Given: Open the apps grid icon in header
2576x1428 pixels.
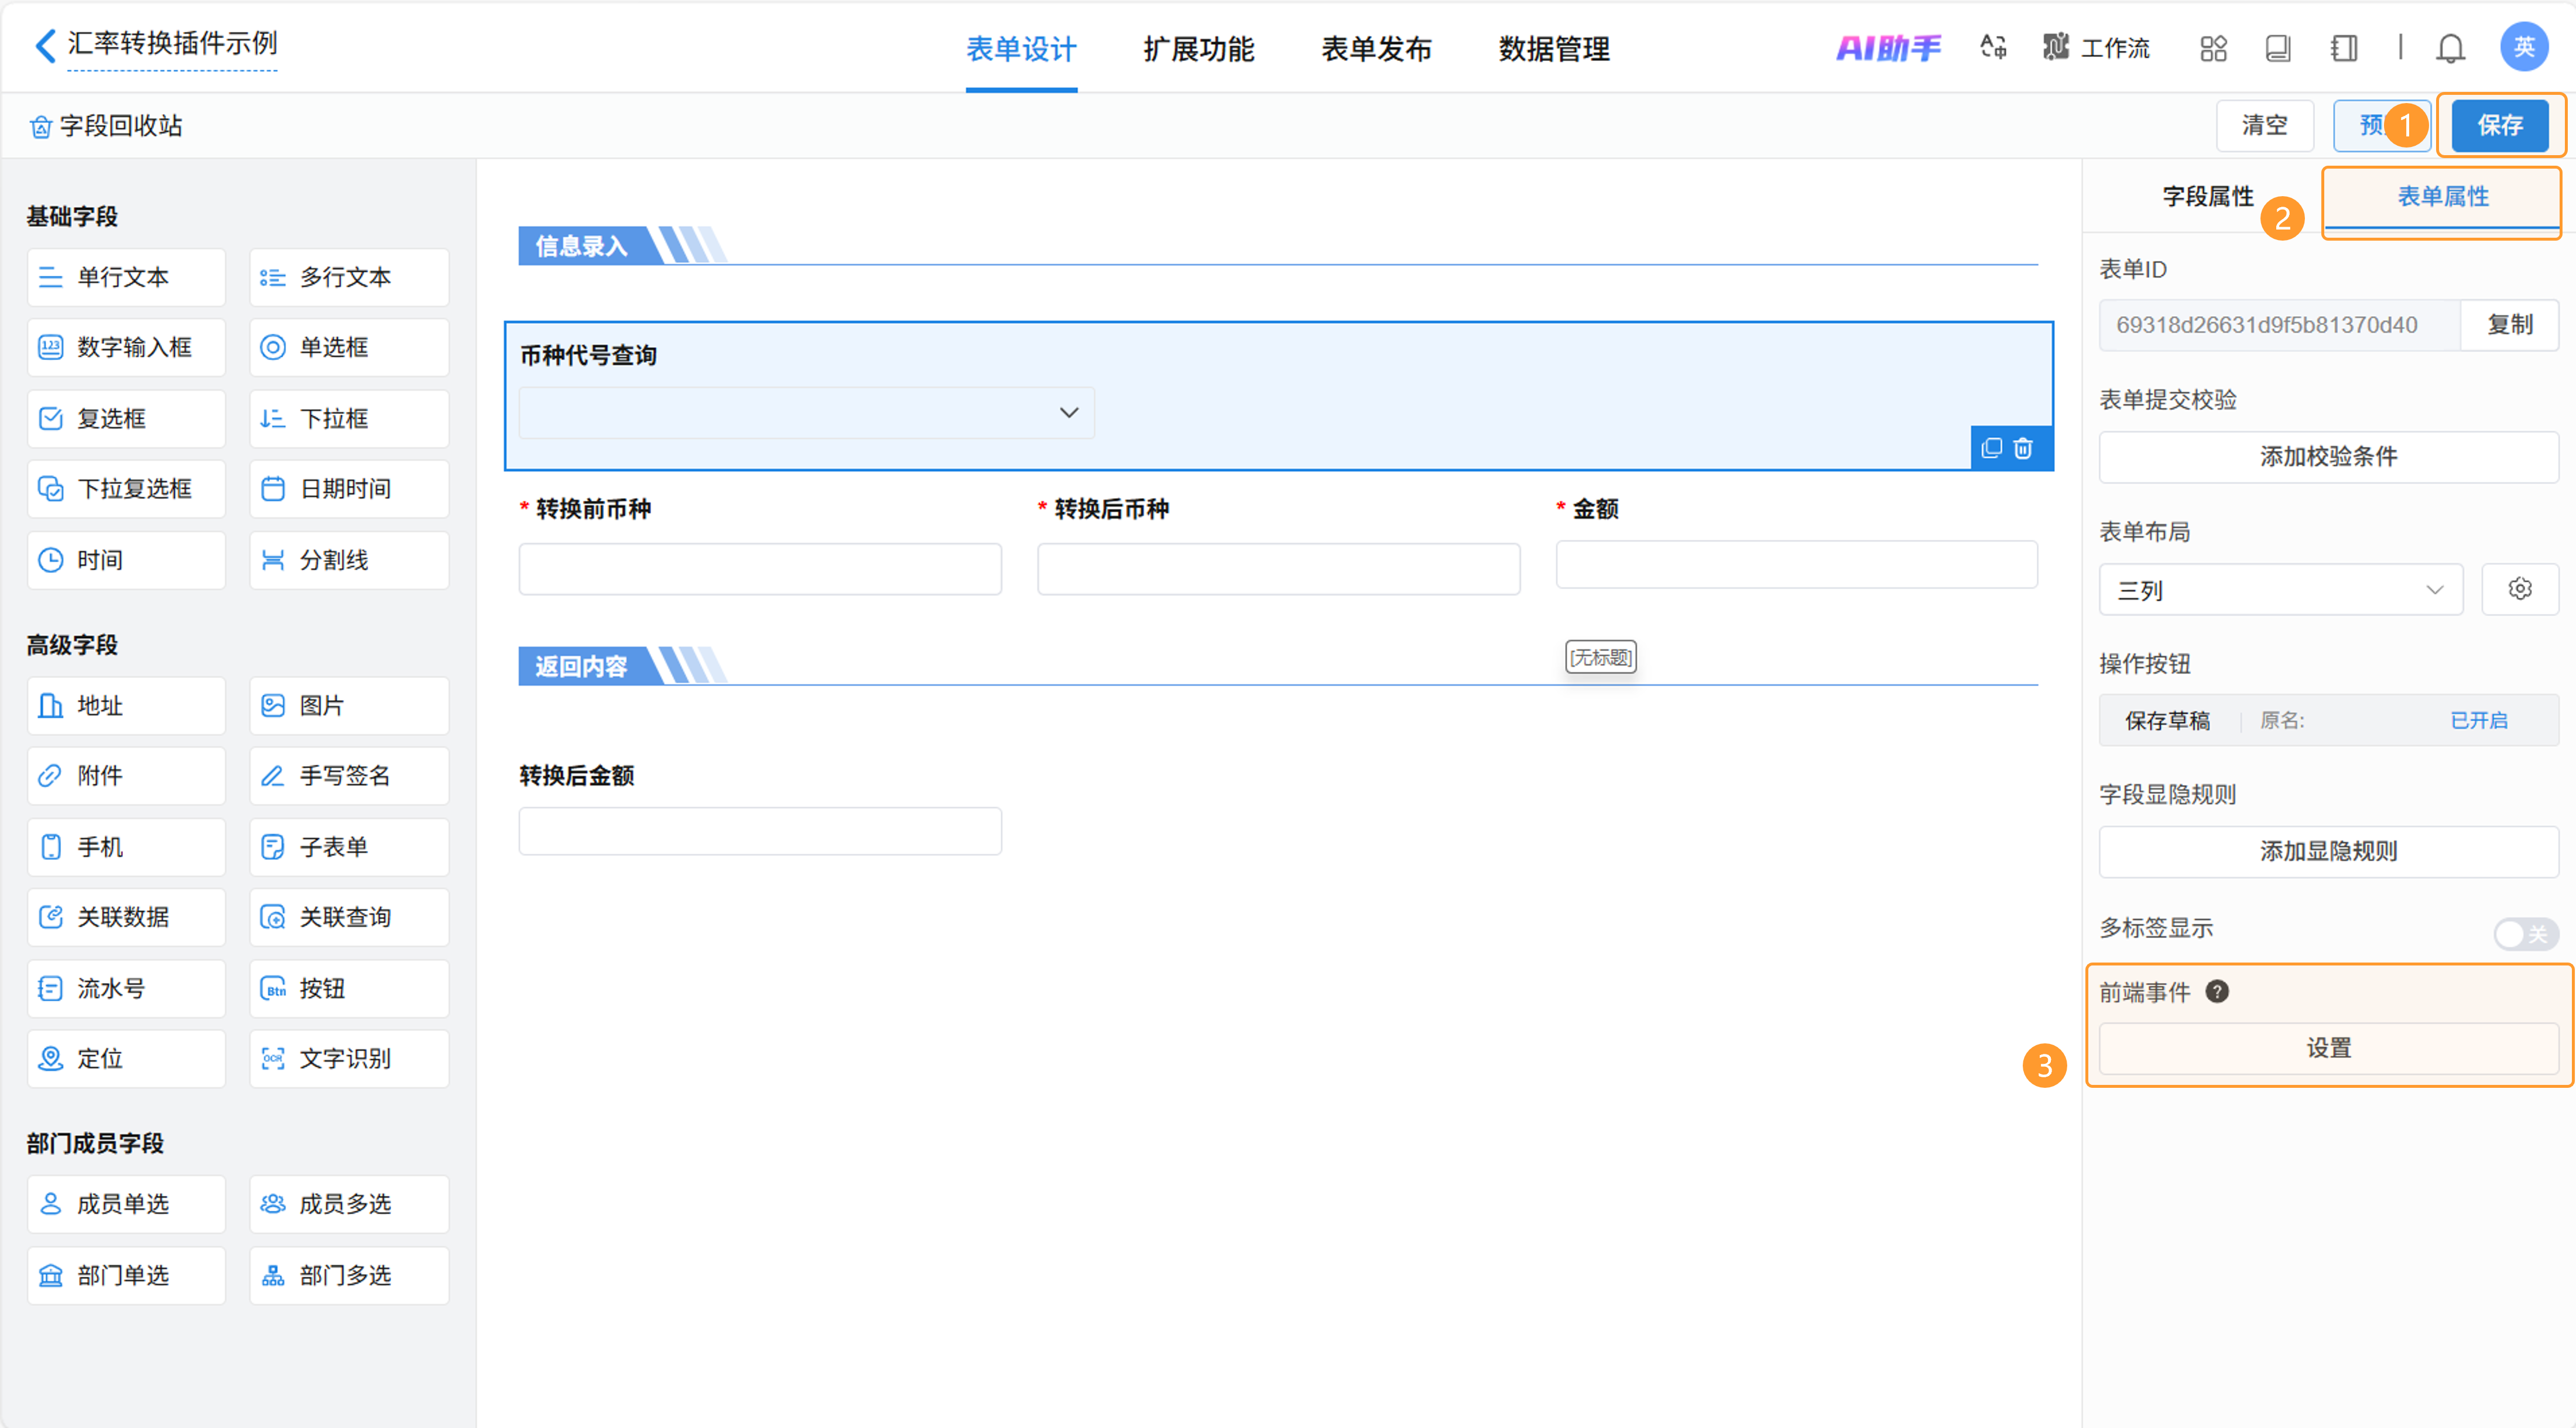Looking at the screenshot, I should click(2213, 48).
